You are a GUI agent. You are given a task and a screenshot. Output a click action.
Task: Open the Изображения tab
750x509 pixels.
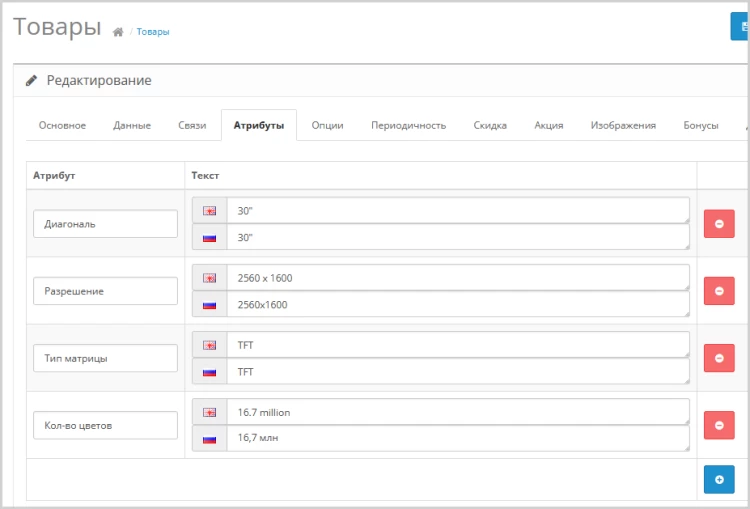click(623, 125)
